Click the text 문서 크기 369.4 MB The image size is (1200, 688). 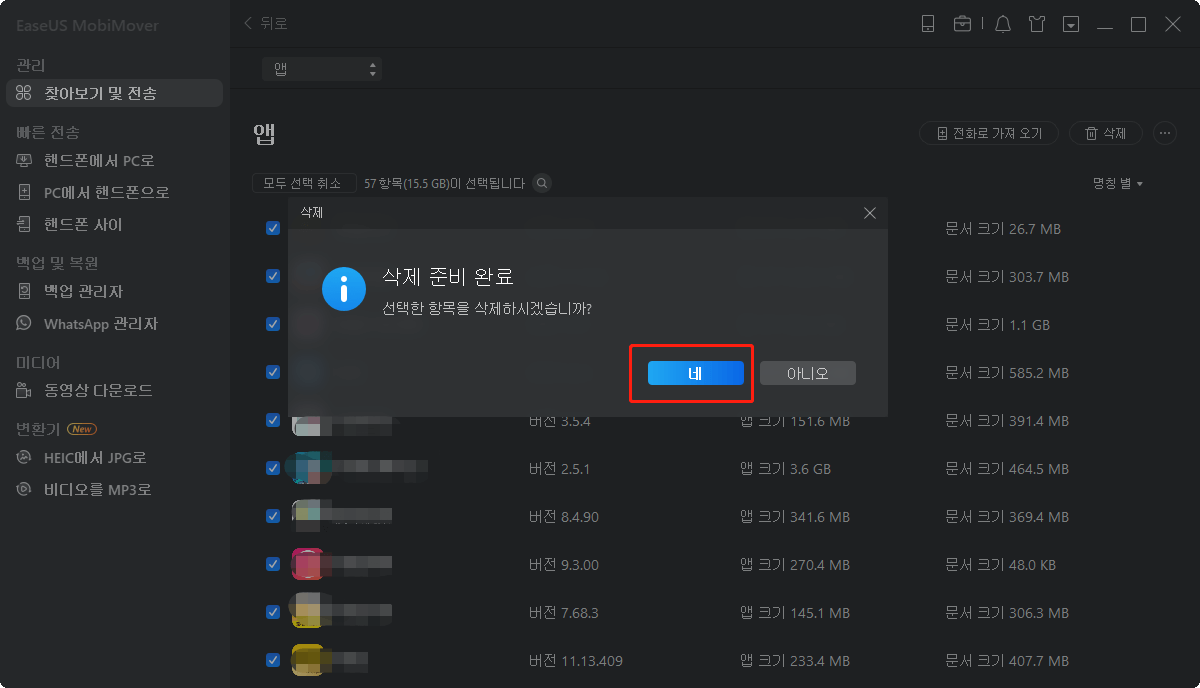click(x=1007, y=517)
